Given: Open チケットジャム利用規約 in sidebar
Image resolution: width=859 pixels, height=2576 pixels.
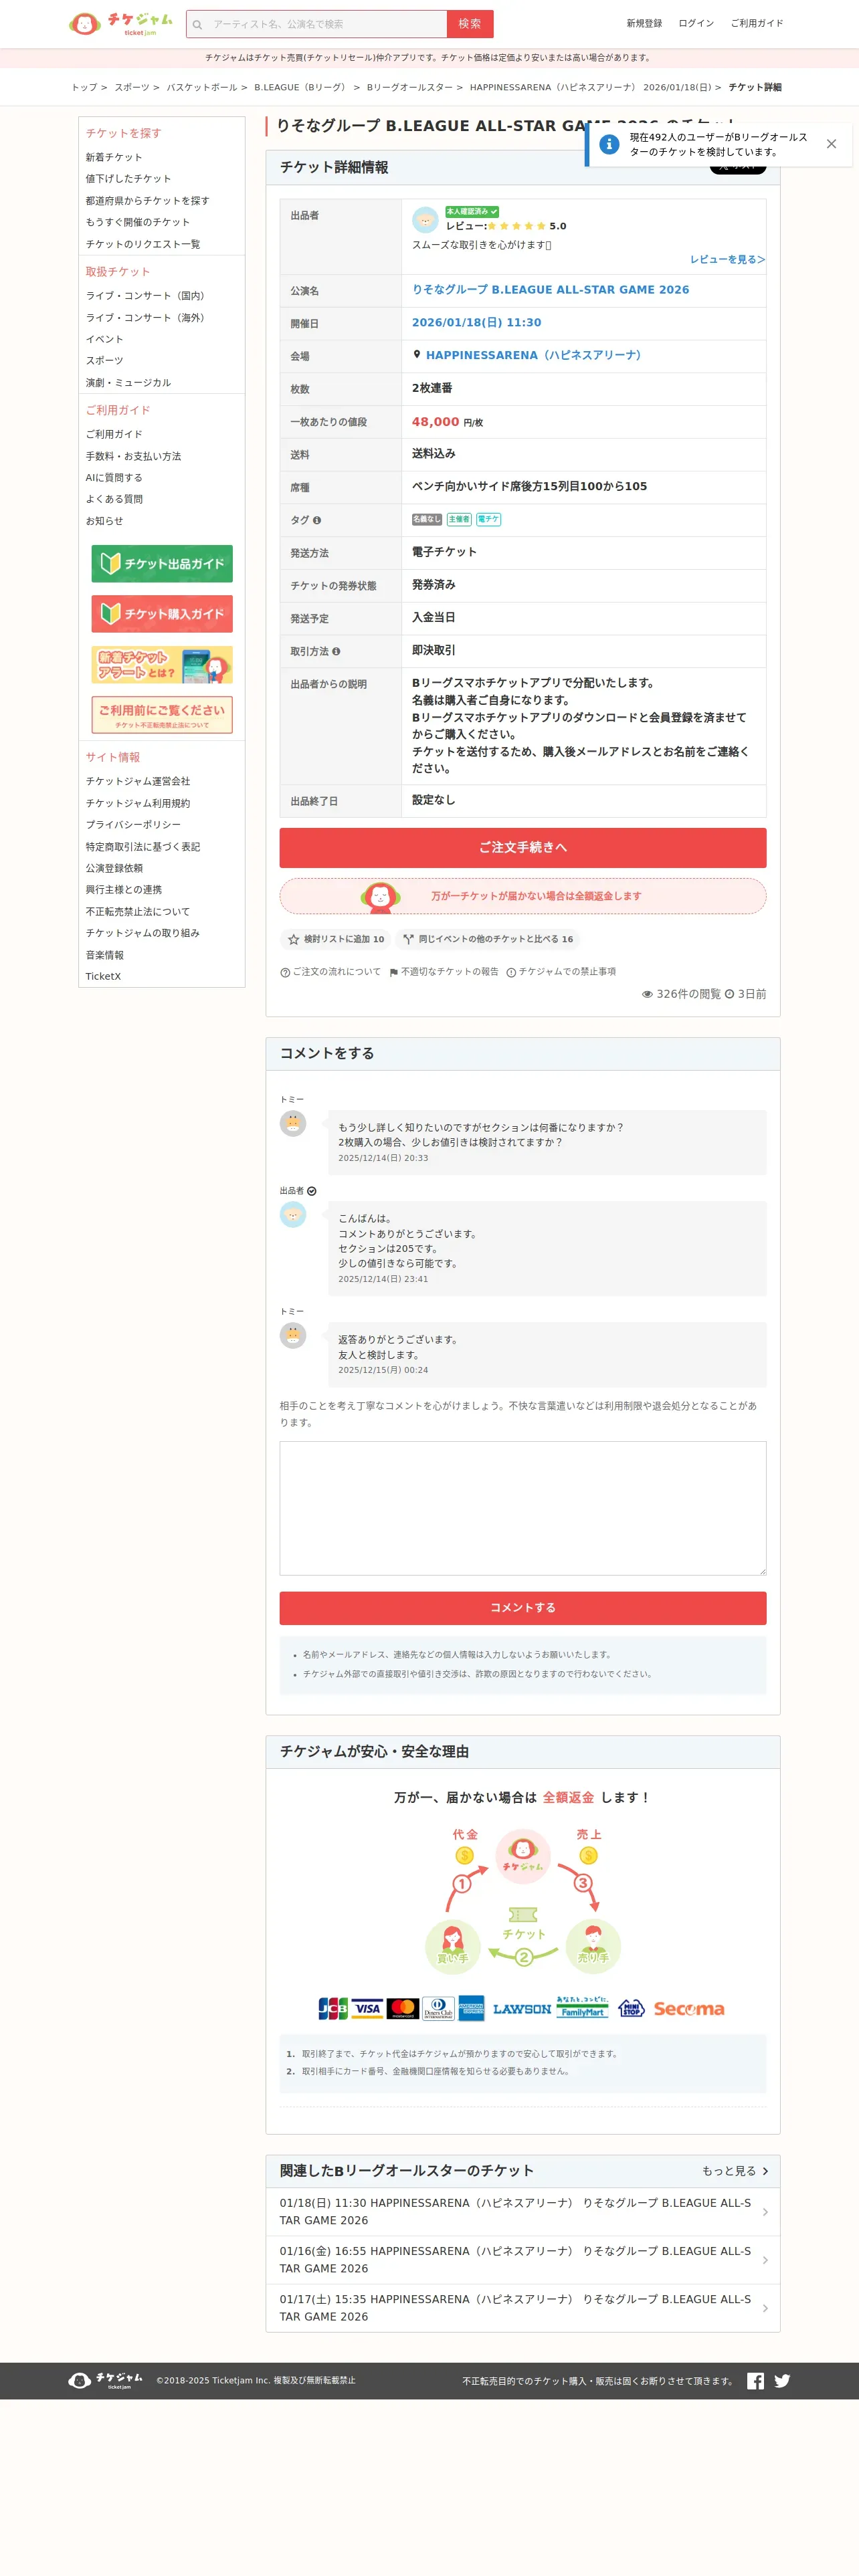Looking at the screenshot, I should 137,803.
